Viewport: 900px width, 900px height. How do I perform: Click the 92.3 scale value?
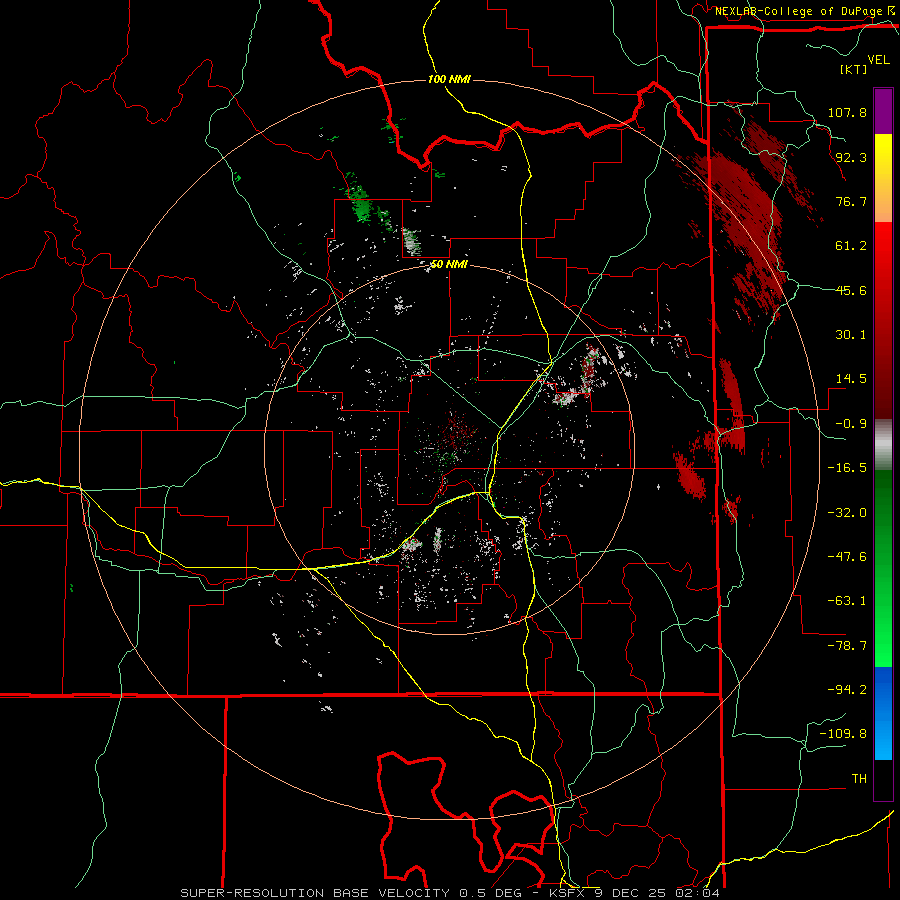coord(851,157)
